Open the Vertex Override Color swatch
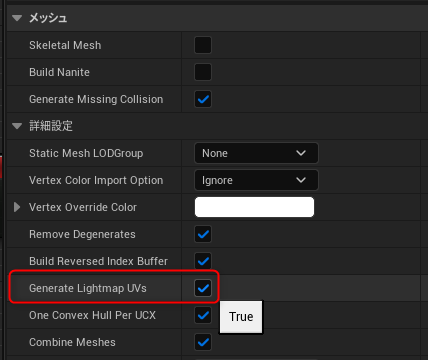 pyautogui.click(x=254, y=207)
